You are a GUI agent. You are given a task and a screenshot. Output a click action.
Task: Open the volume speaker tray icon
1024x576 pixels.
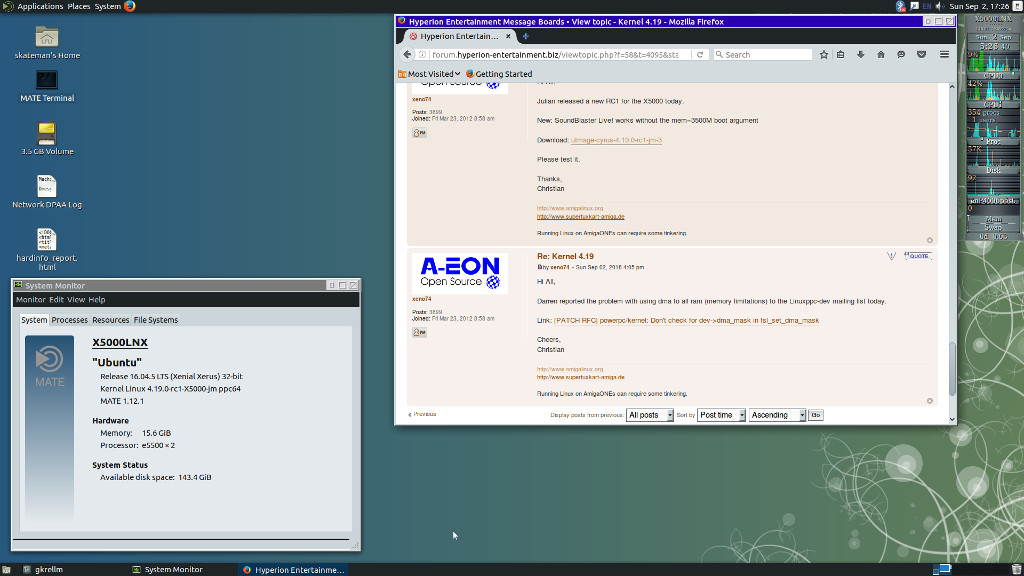point(940,7)
